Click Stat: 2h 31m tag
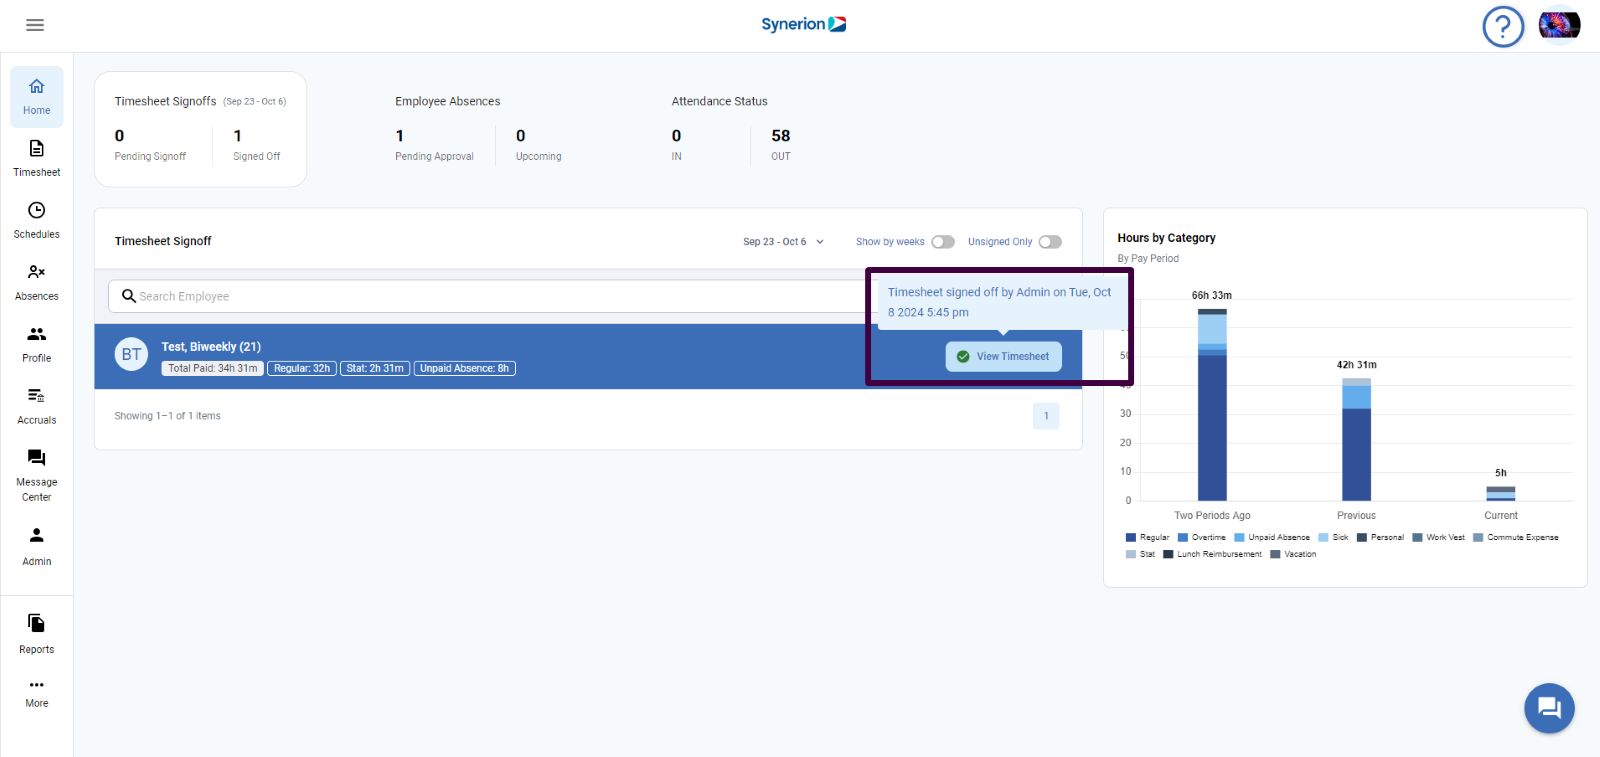Image resolution: width=1600 pixels, height=757 pixels. pyautogui.click(x=375, y=368)
